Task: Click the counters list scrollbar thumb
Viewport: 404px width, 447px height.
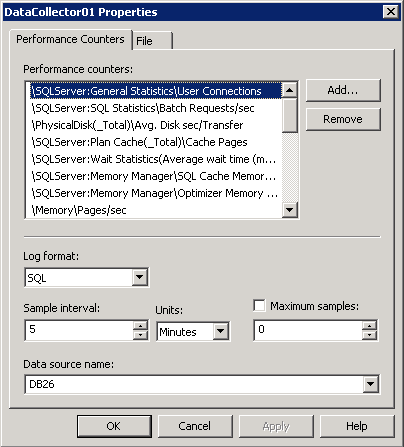Action: pos(289,115)
